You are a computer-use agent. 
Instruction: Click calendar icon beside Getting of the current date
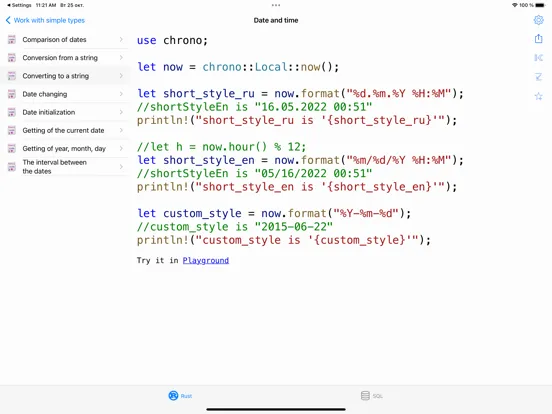12,130
